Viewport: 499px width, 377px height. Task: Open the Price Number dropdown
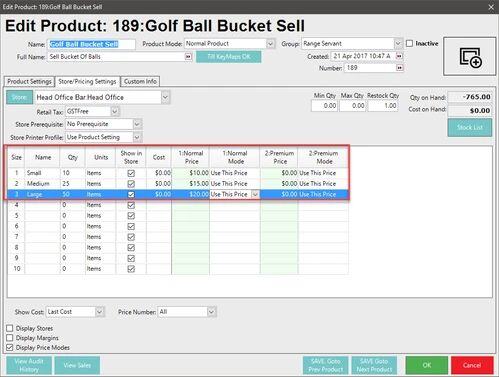tap(211, 312)
